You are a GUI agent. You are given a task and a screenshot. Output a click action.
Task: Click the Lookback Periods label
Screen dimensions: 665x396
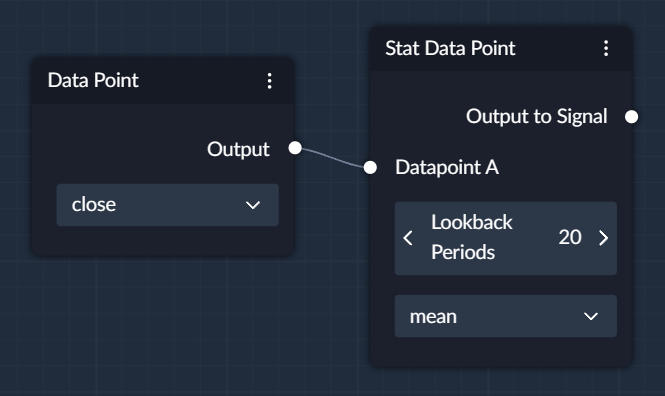(x=472, y=237)
